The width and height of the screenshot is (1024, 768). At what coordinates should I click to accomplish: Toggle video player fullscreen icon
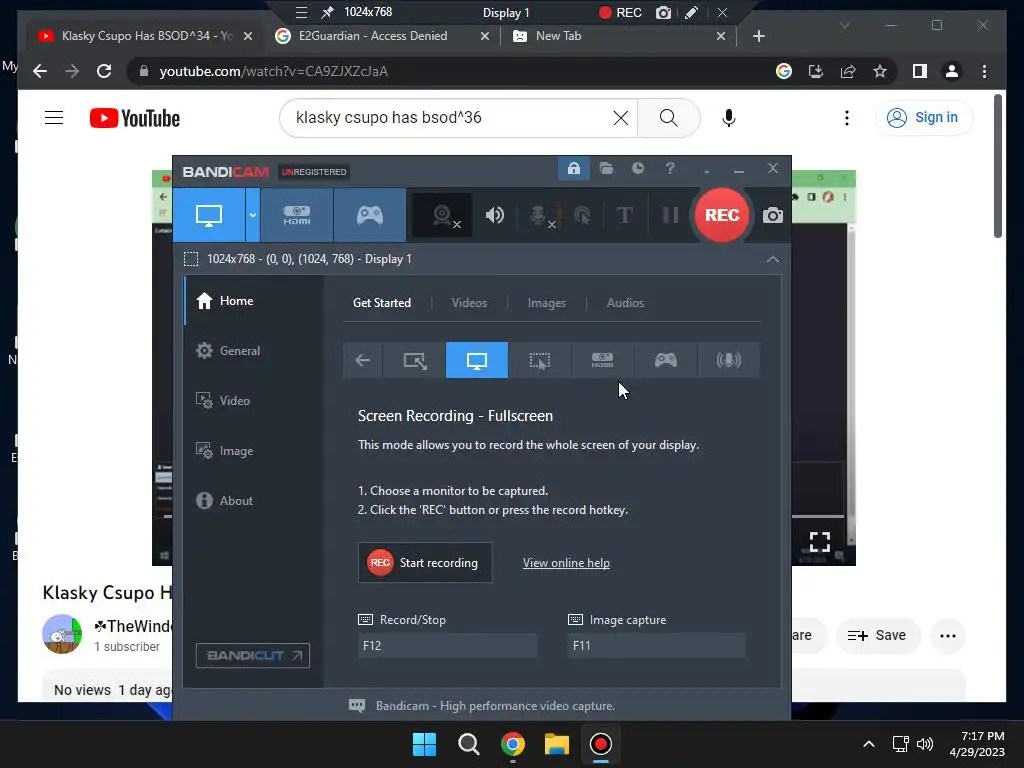pos(820,541)
